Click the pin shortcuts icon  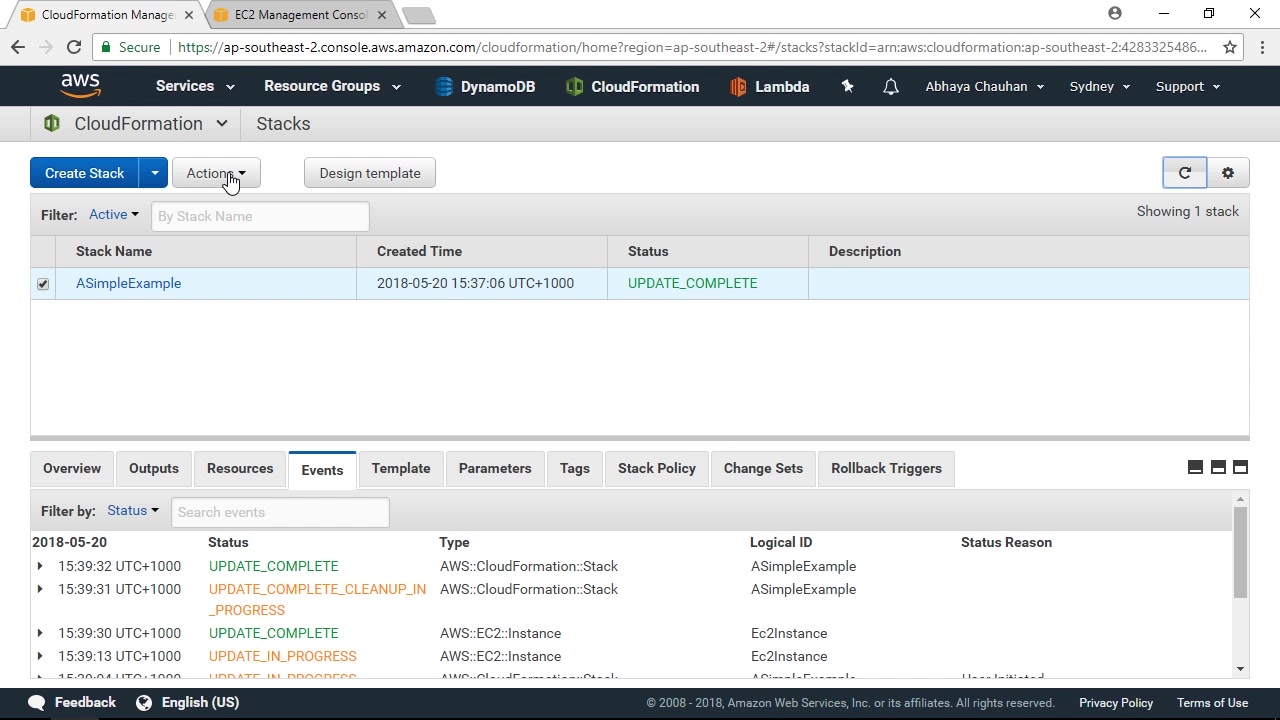[x=847, y=86]
